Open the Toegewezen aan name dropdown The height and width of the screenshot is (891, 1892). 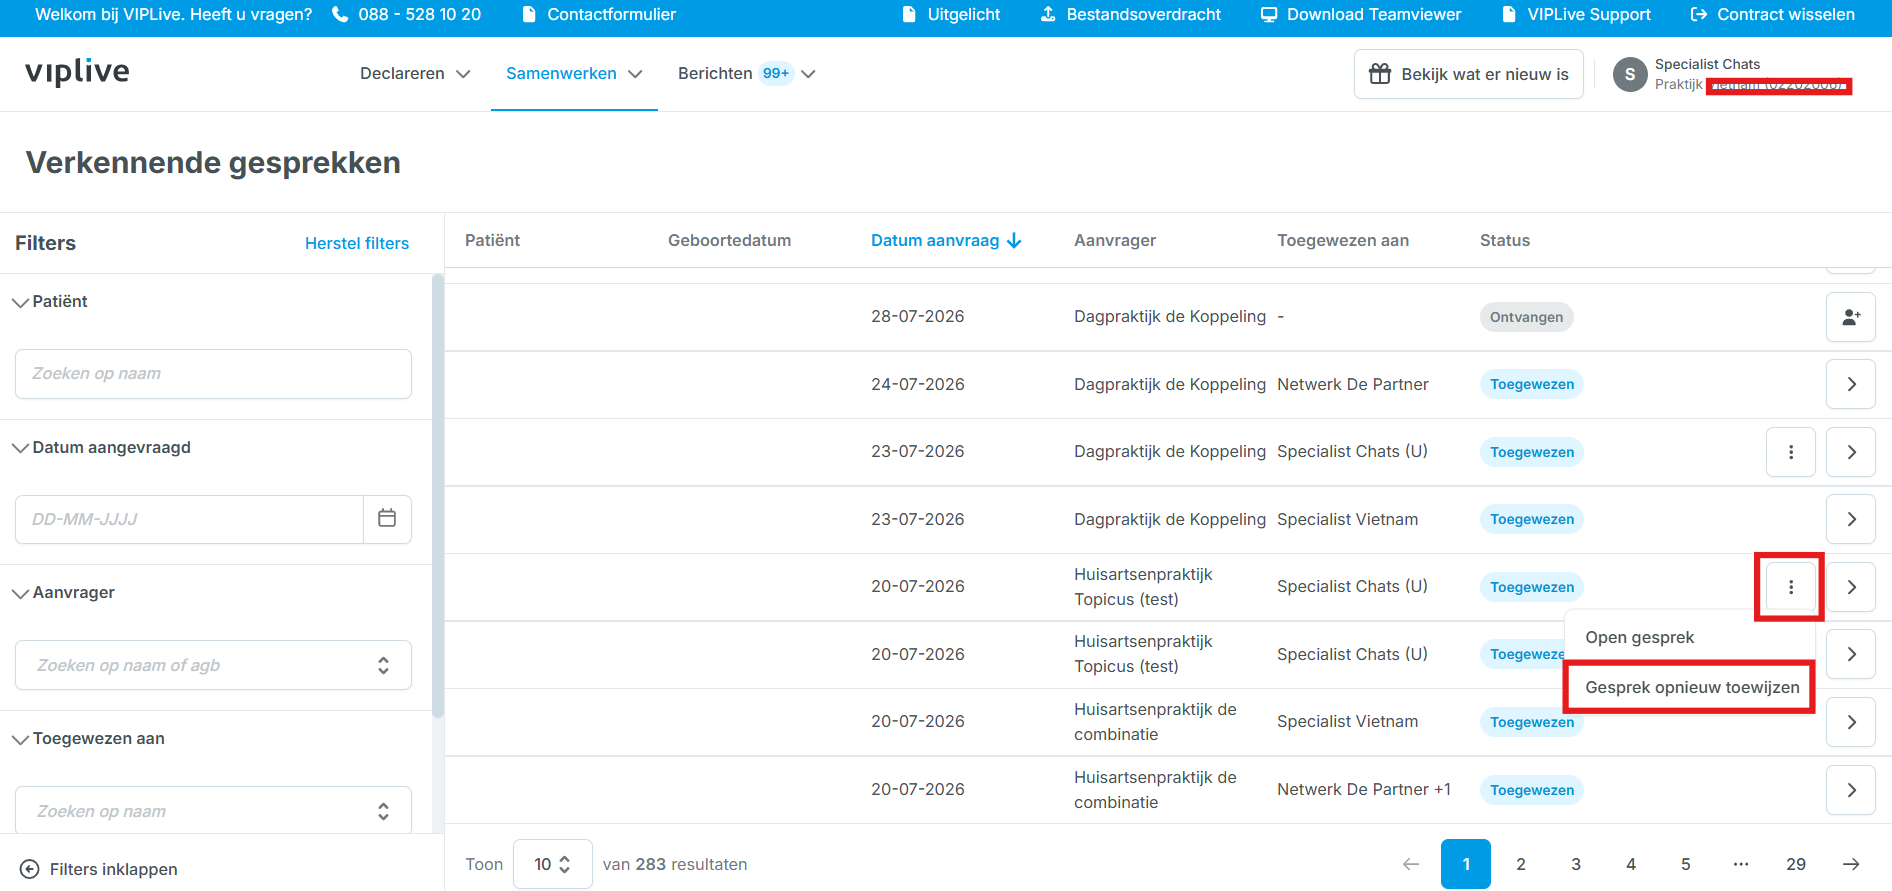(x=213, y=811)
